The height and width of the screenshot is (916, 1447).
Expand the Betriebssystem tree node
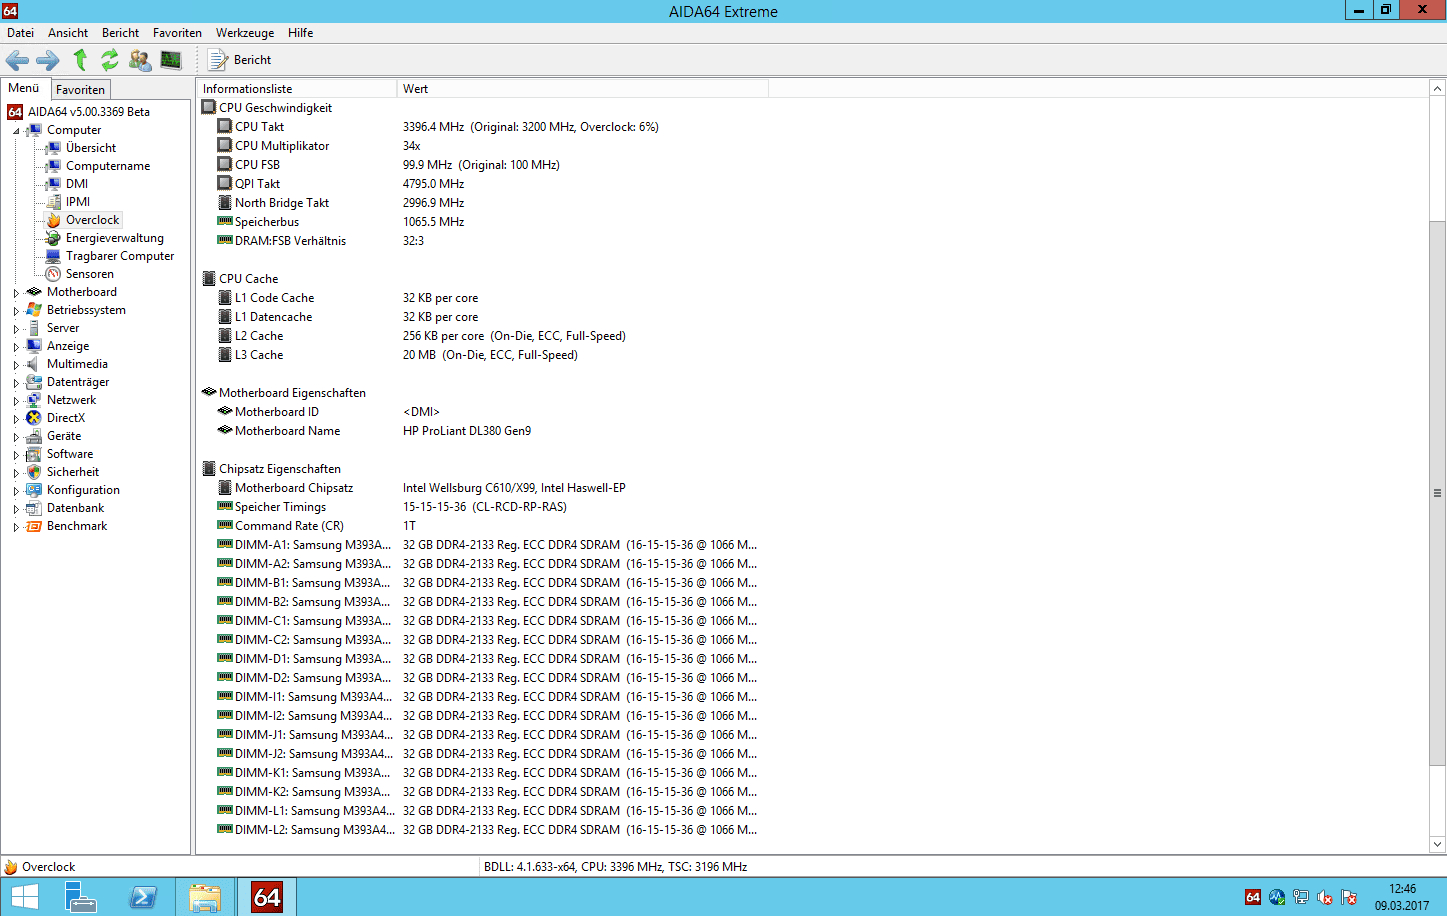click(16, 311)
